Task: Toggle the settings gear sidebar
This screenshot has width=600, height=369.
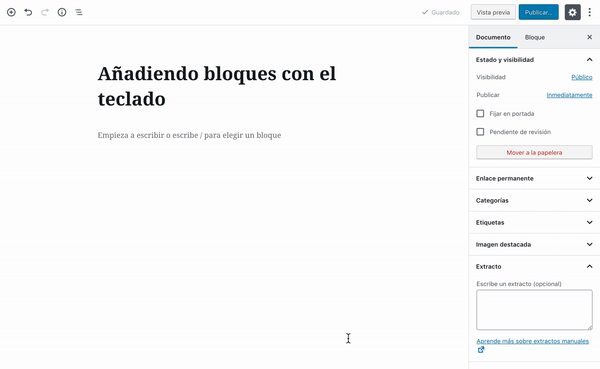Action: point(572,12)
